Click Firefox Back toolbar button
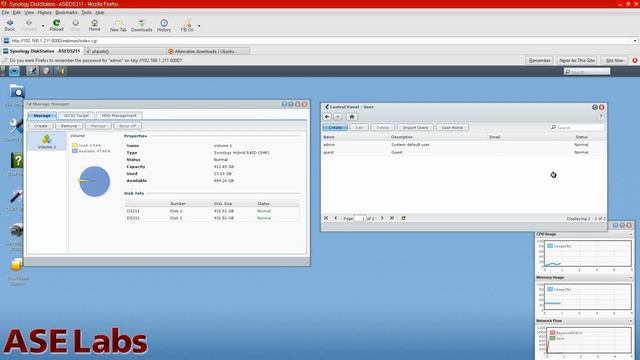640x360 pixels. click(9, 25)
